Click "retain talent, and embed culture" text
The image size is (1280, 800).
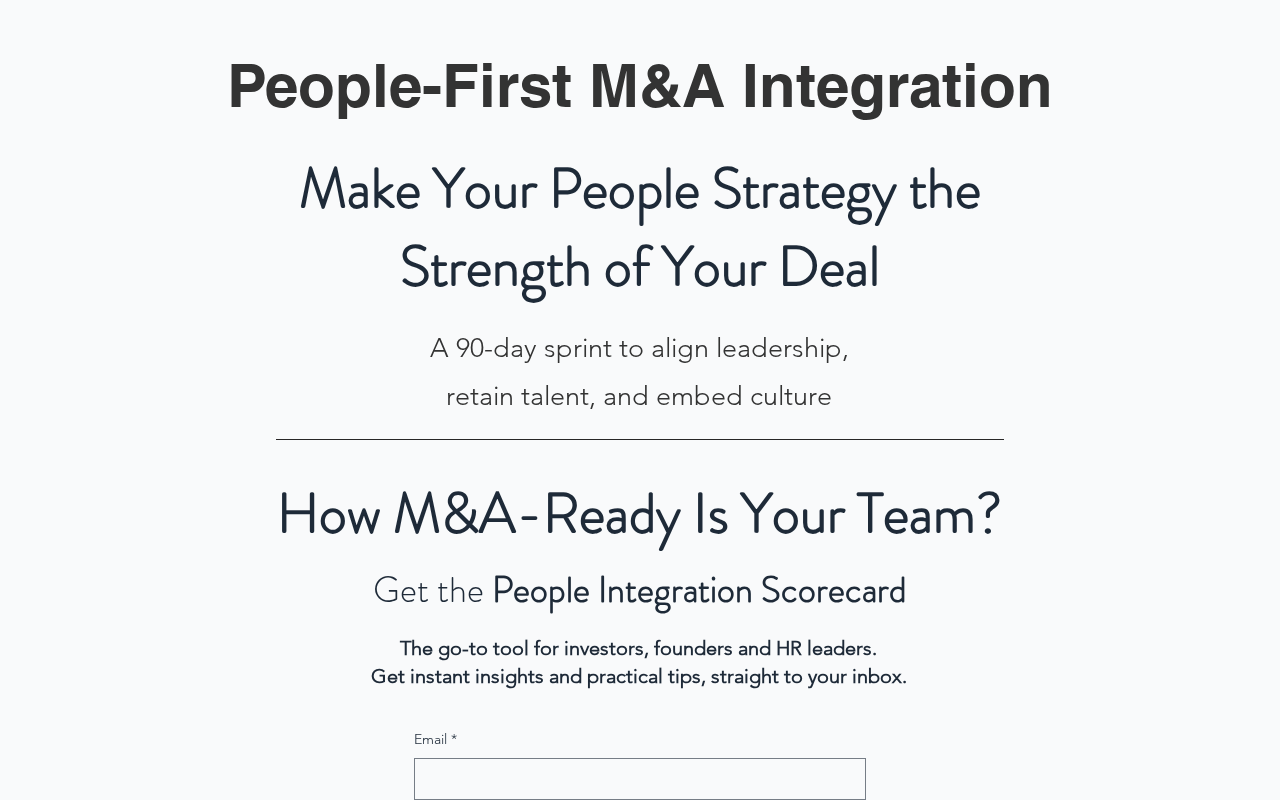[x=639, y=397]
